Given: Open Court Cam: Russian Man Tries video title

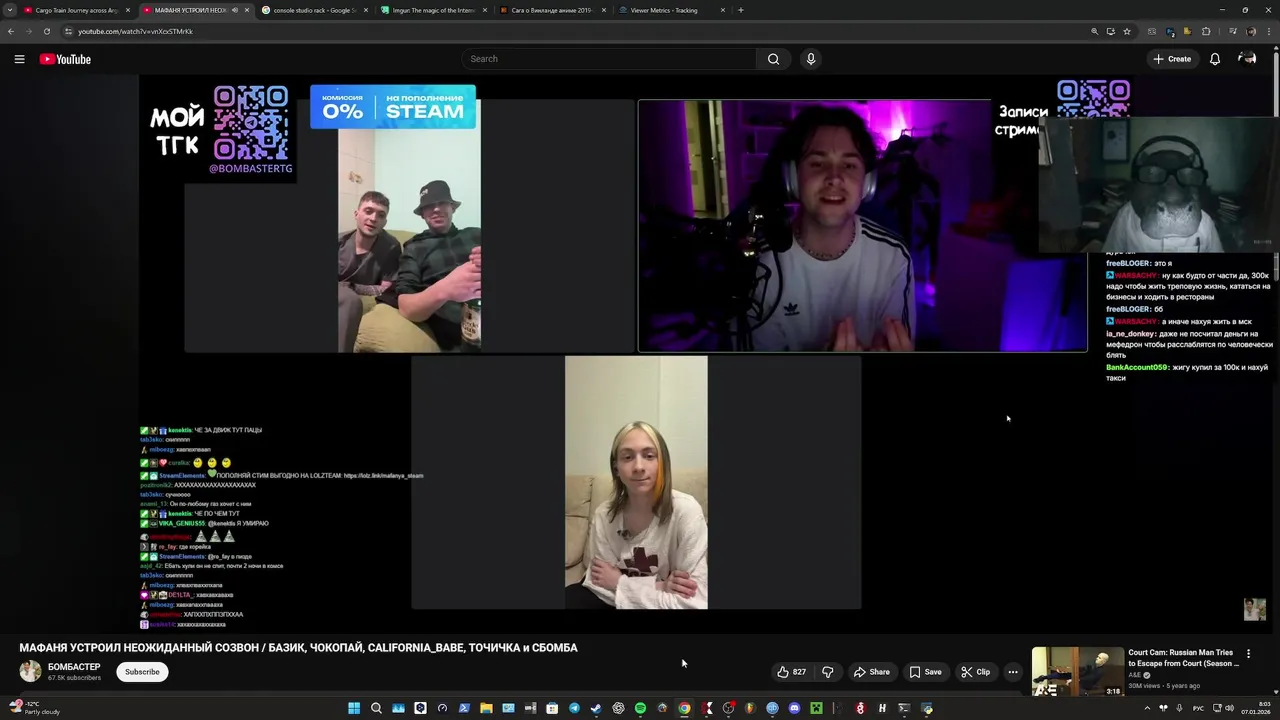Looking at the screenshot, I should click(x=1183, y=658).
